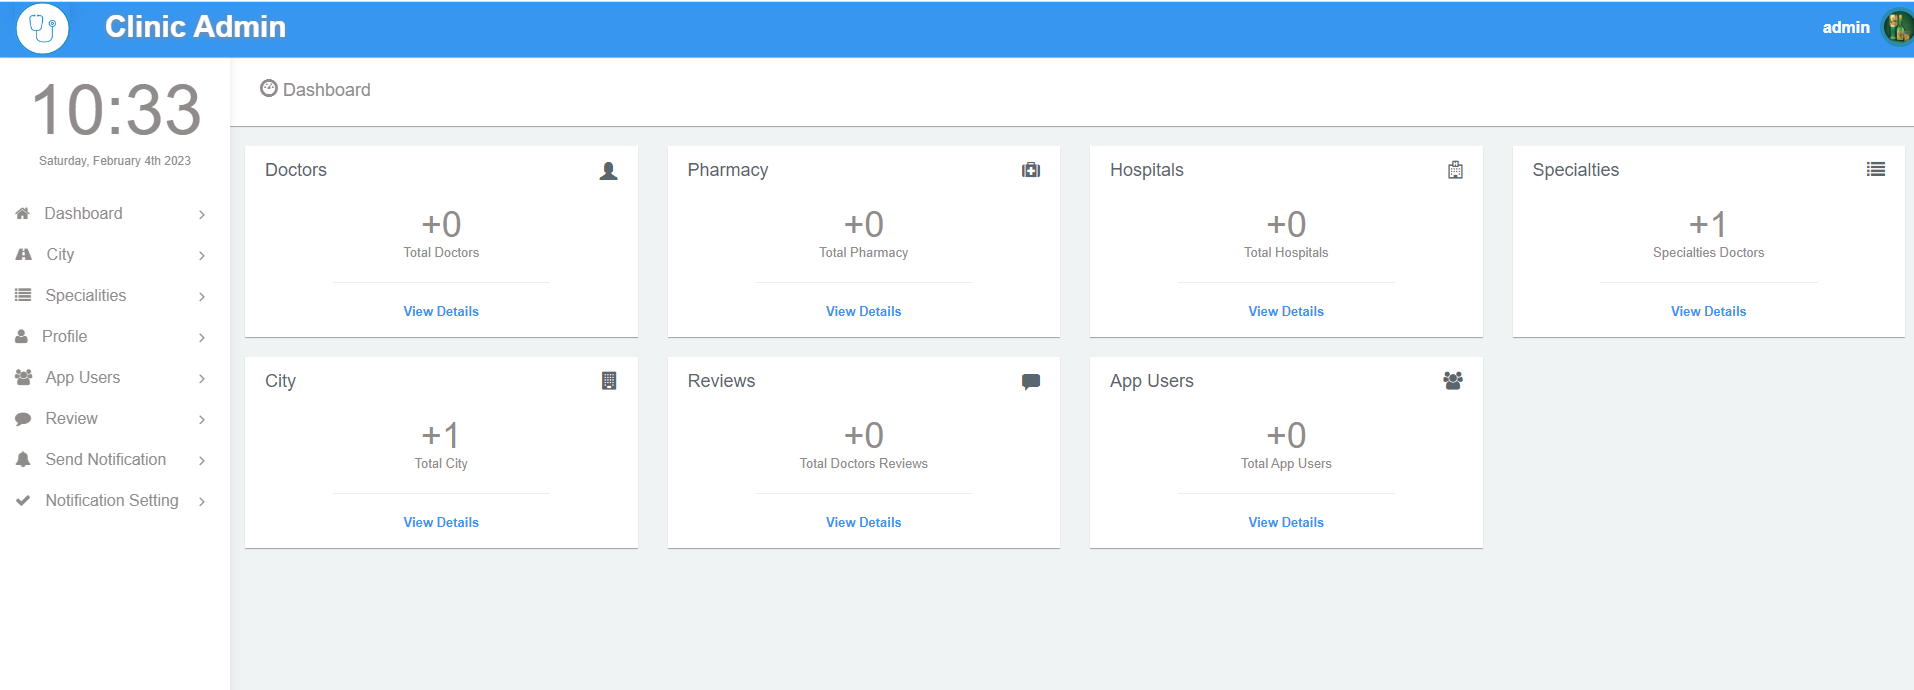Click the Total Hospitals count
Image resolution: width=1914 pixels, height=690 pixels.
click(x=1286, y=224)
